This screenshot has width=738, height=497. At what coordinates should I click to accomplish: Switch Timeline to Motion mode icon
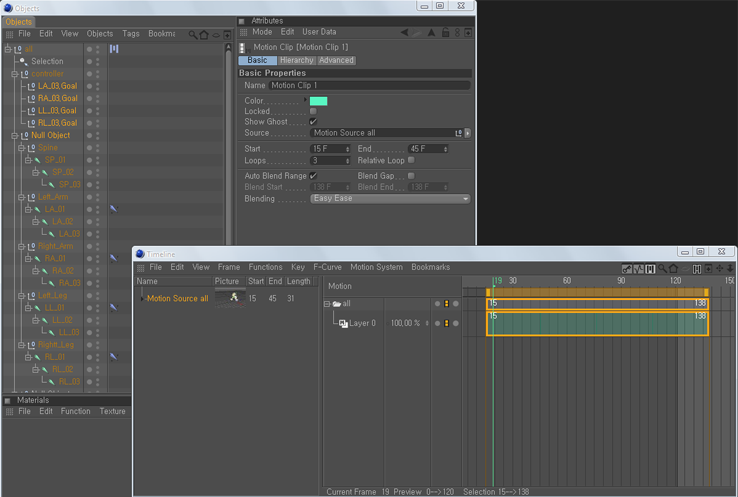(x=650, y=269)
